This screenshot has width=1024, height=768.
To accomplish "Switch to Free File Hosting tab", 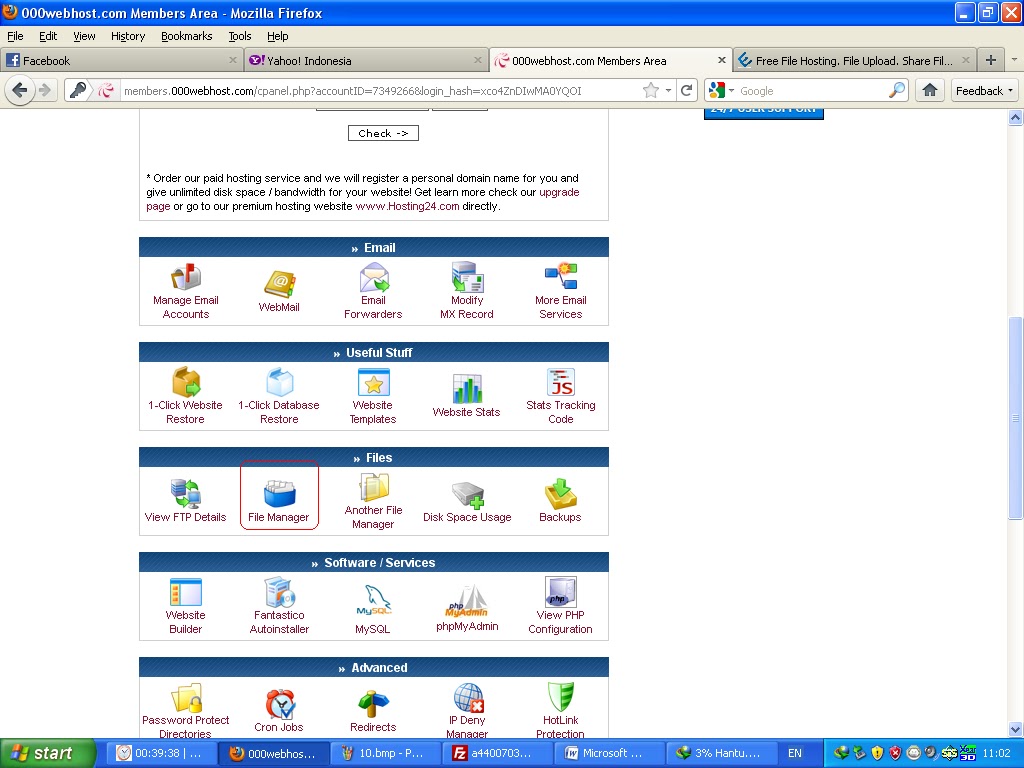I will pyautogui.click(x=854, y=61).
